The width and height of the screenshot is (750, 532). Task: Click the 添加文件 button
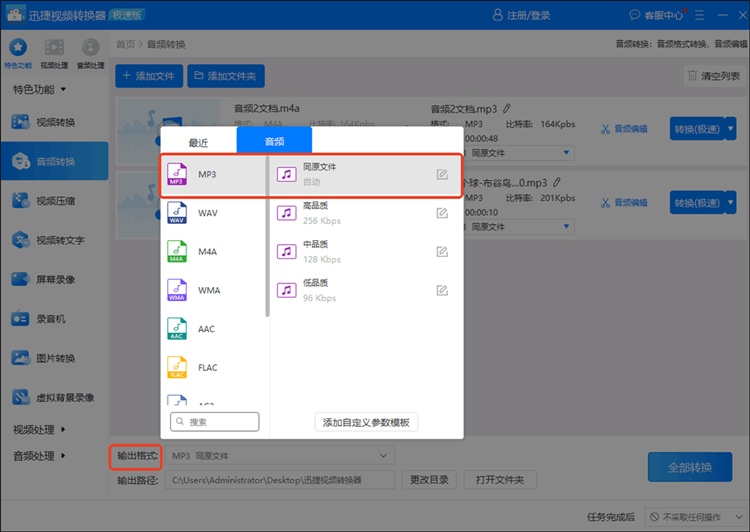click(149, 76)
